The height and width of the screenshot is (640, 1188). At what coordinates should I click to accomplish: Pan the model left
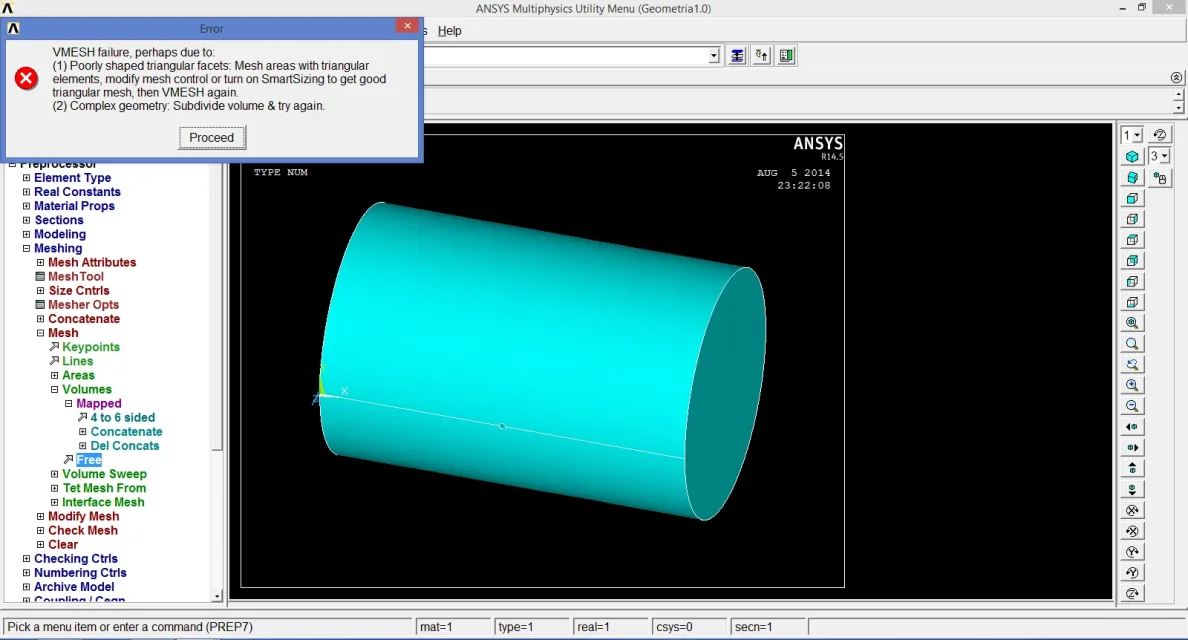[x=1132, y=427]
